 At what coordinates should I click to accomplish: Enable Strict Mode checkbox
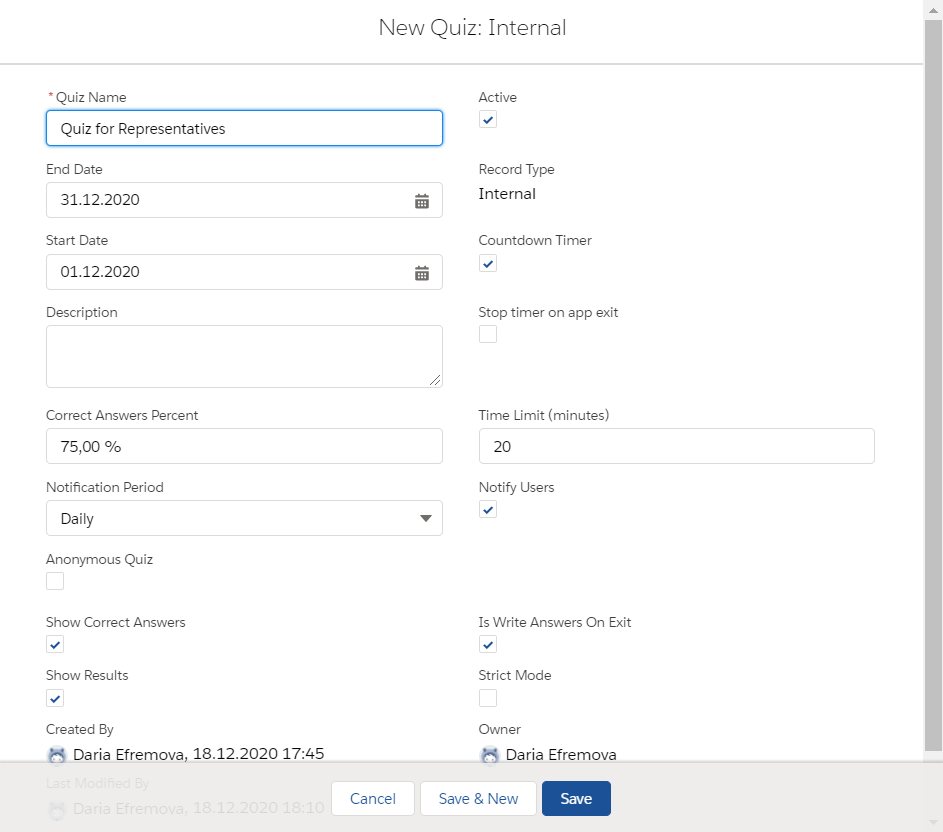487,697
